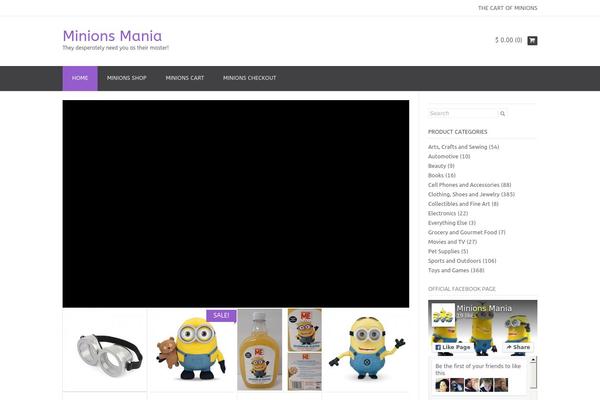The image size is (600, 400).
Task: Click the Facebook Share button
Action: click(x=518, y=347)
